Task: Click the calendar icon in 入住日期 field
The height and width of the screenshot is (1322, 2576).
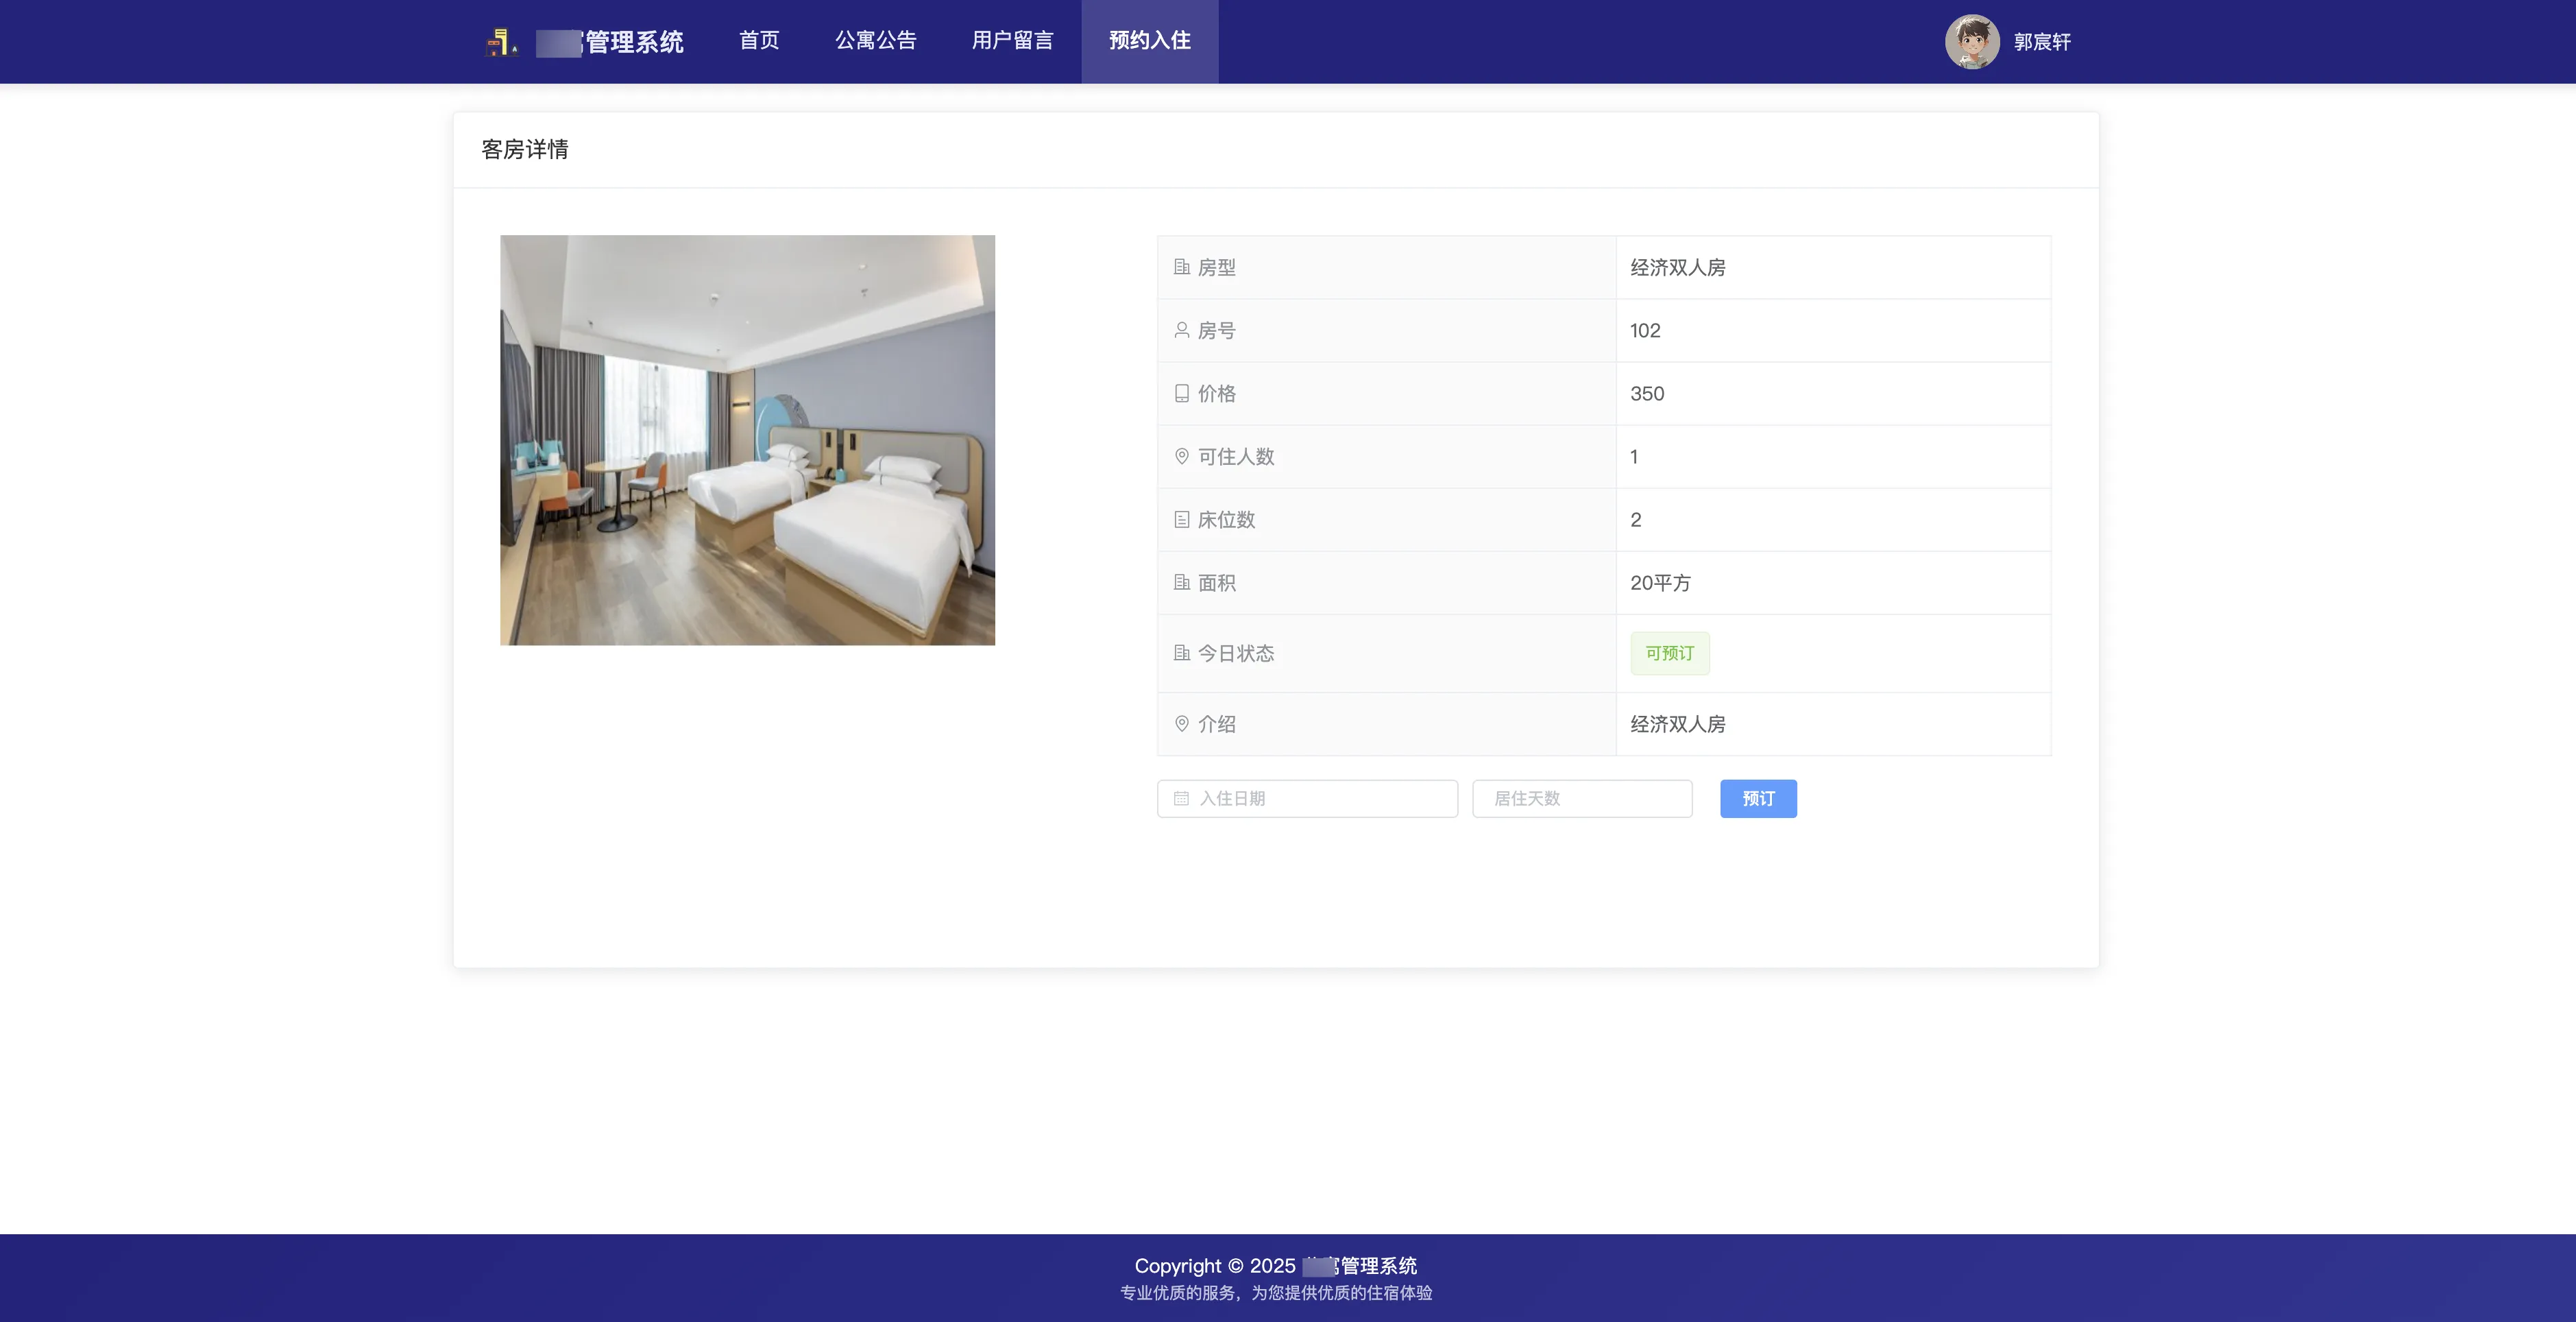Action: pos(1181,798)
